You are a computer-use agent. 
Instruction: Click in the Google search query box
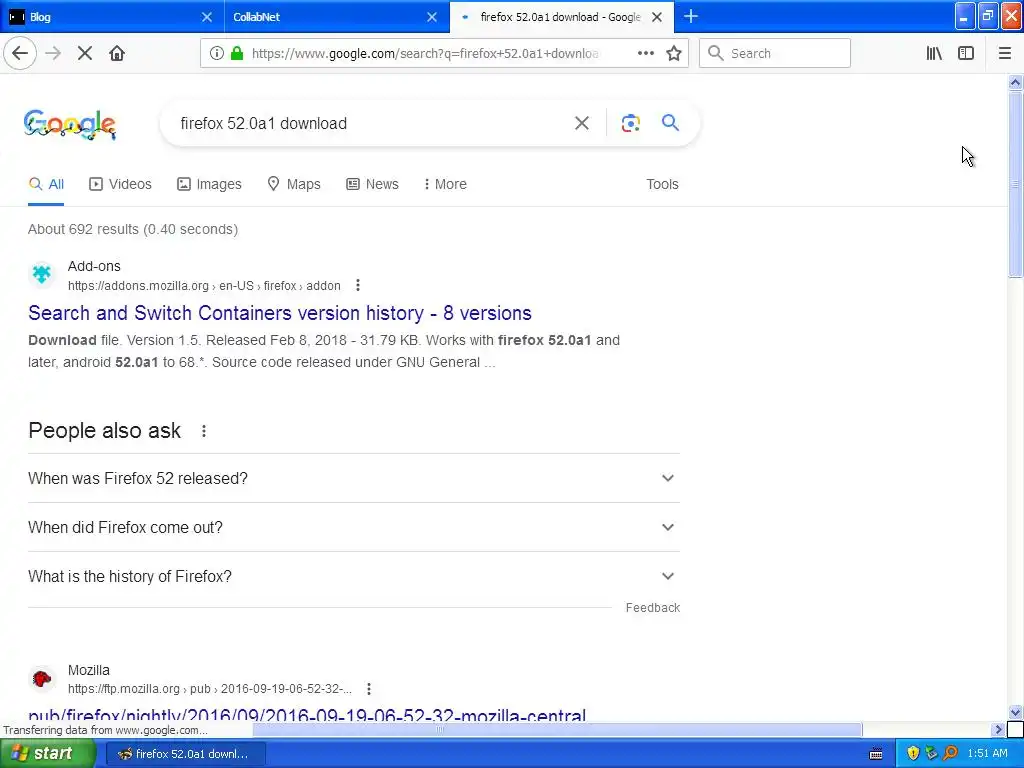click(x=366, y=123)
